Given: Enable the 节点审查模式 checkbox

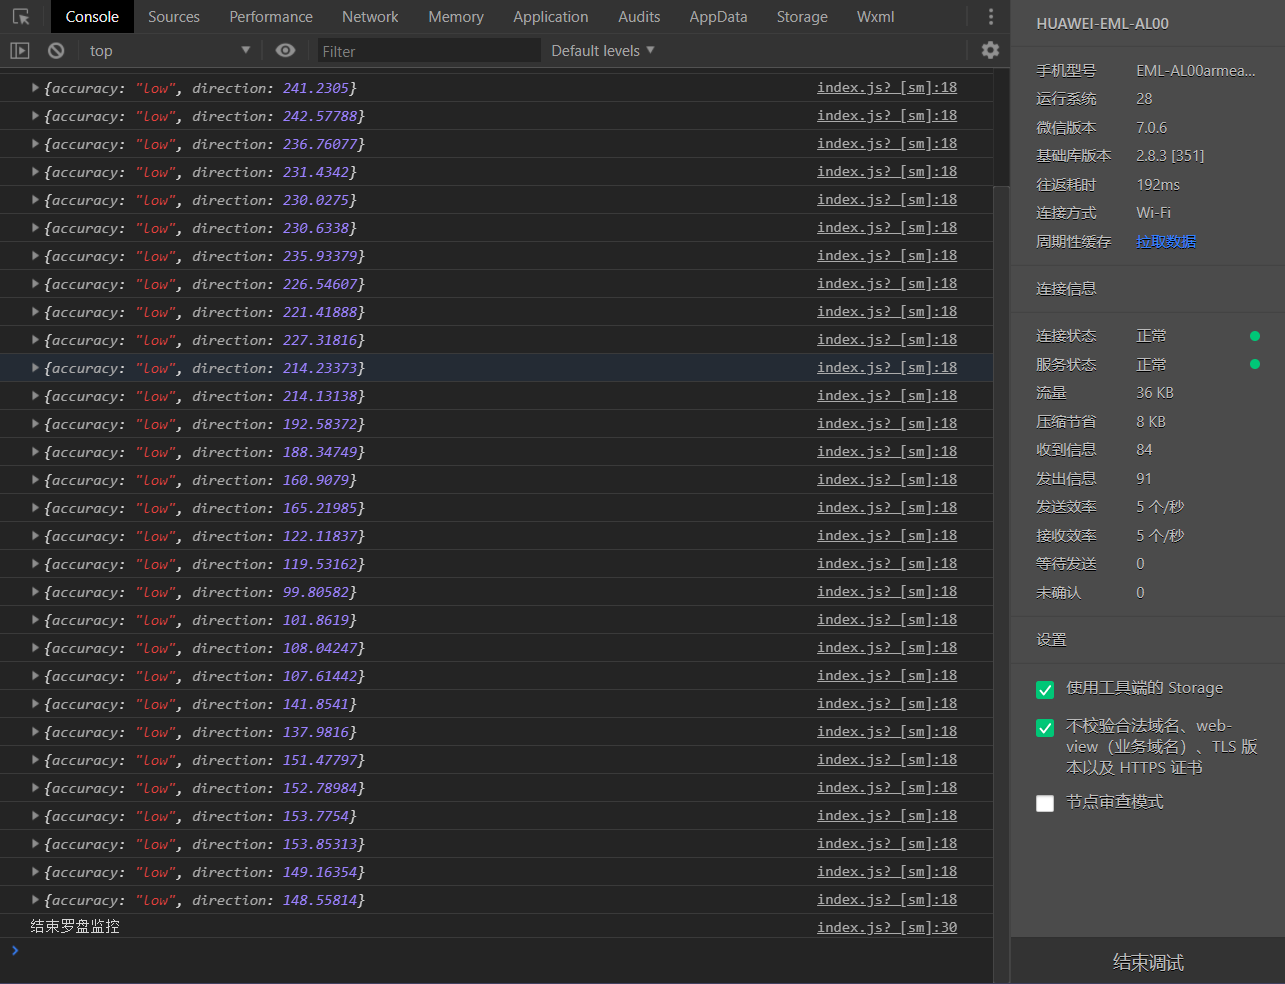Looking at the screenshot, I should coord(1045,803).
